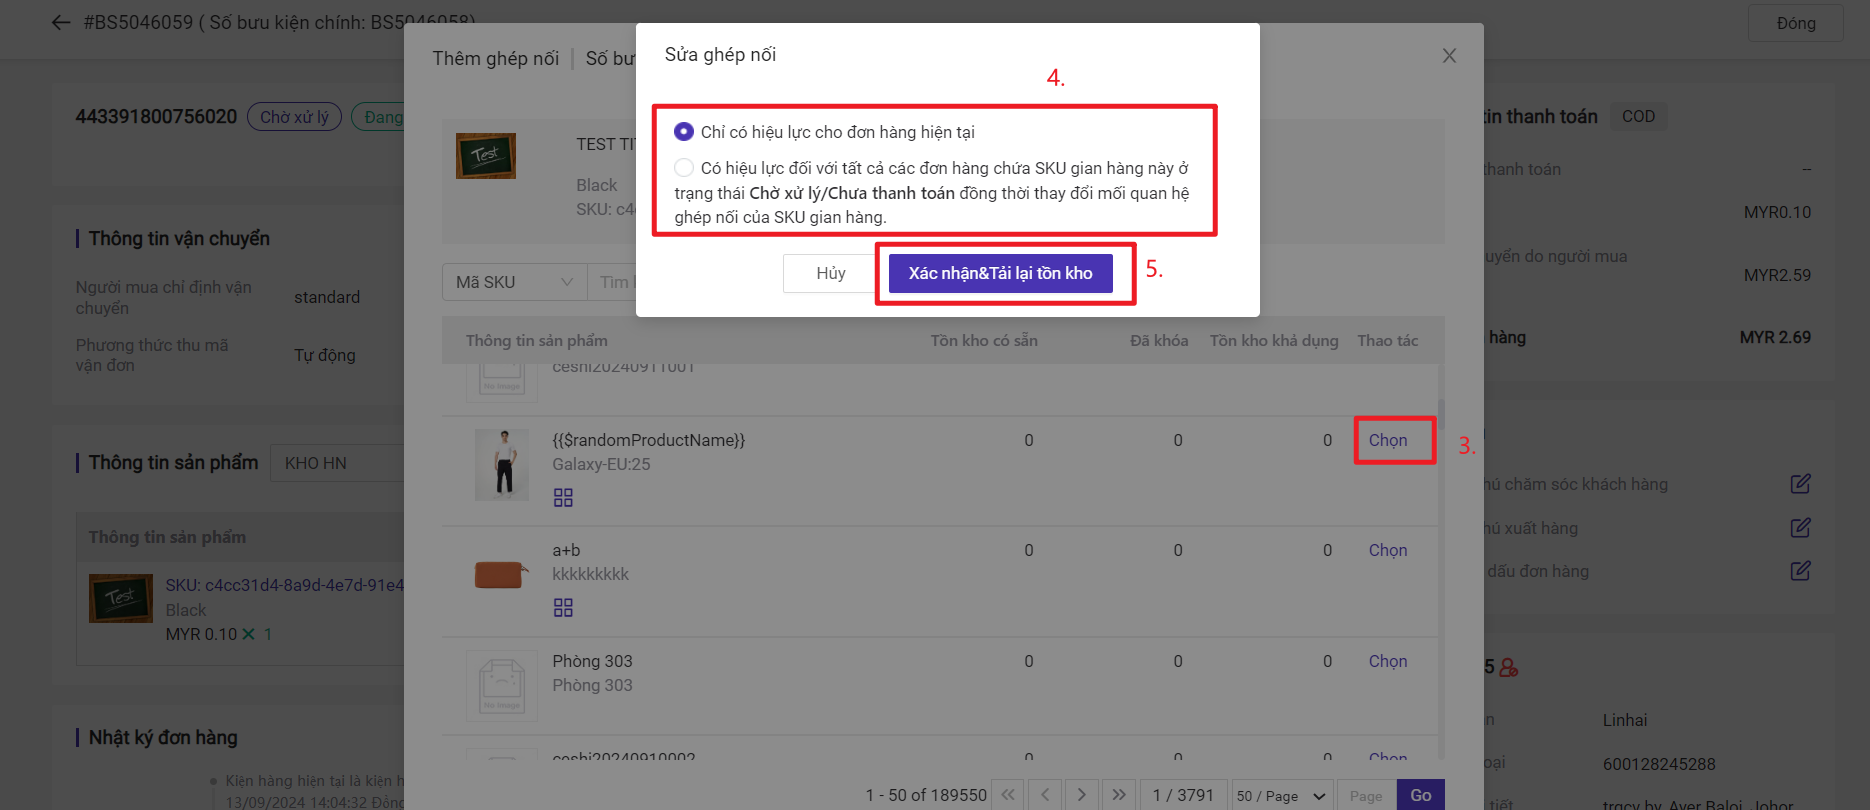Edit the dấu đơn hàng note
Screen dimensions: 1870x810
click(1800, 571)
